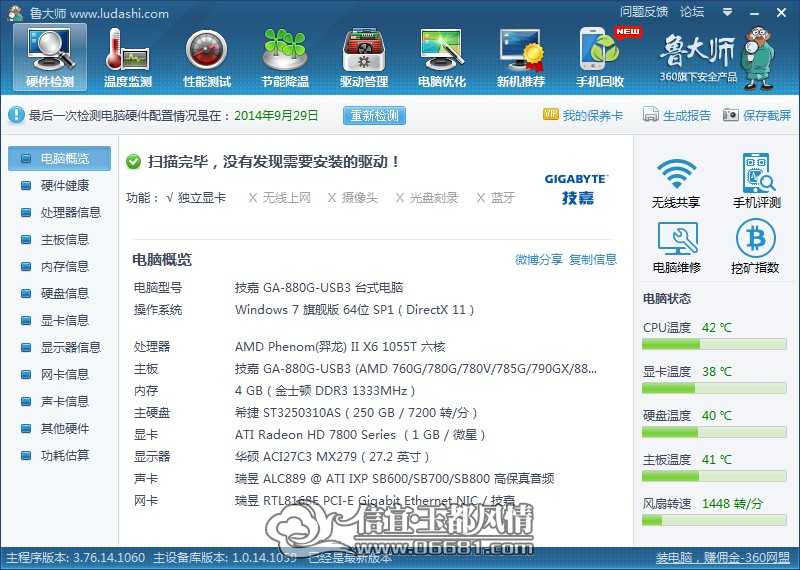The width and height of the screenshot is (800, 570).
Task: Click the 瑞昱 ALC889 sound card text
Action: coord(394,479)
